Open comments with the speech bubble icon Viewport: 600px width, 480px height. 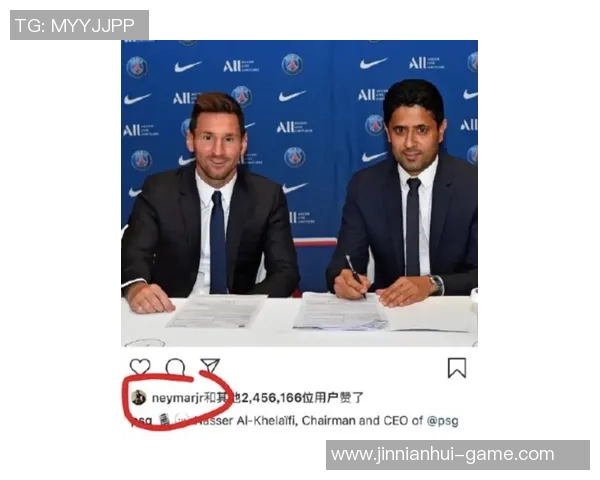175,367
